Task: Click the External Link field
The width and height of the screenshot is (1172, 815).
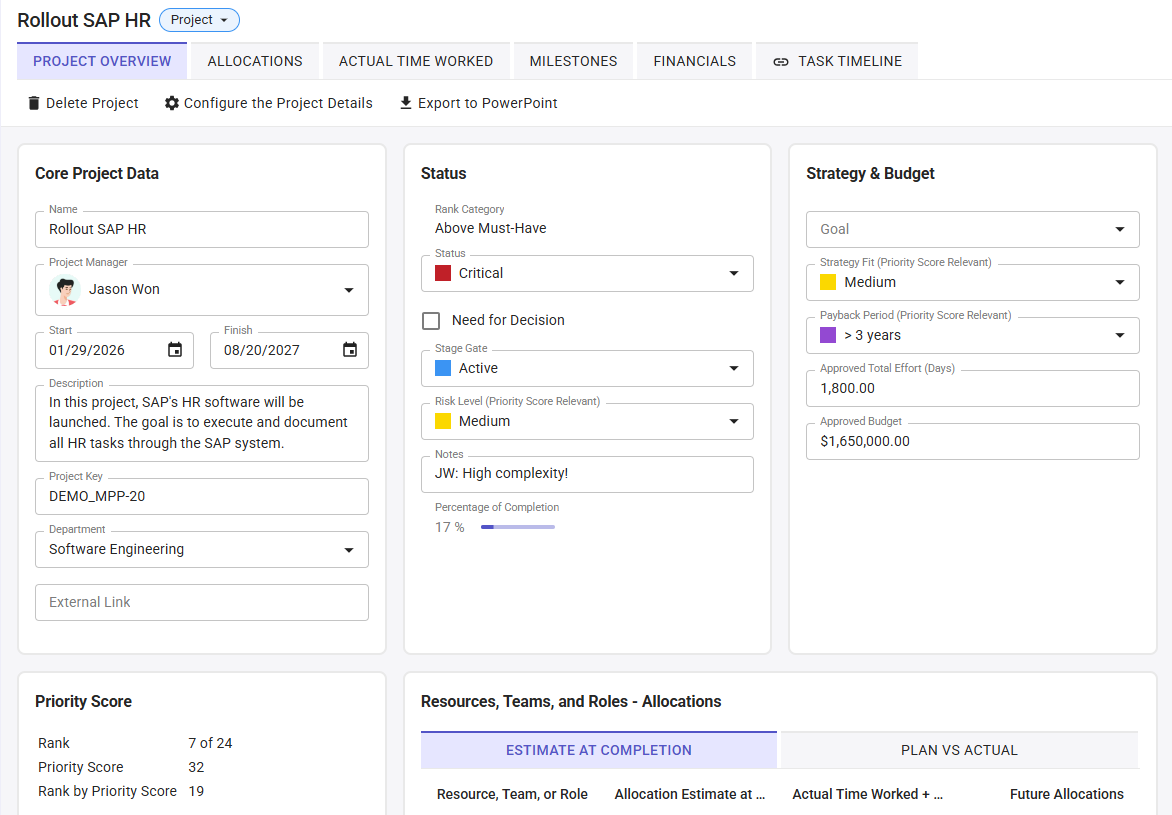Action: (x=202, y=603)
